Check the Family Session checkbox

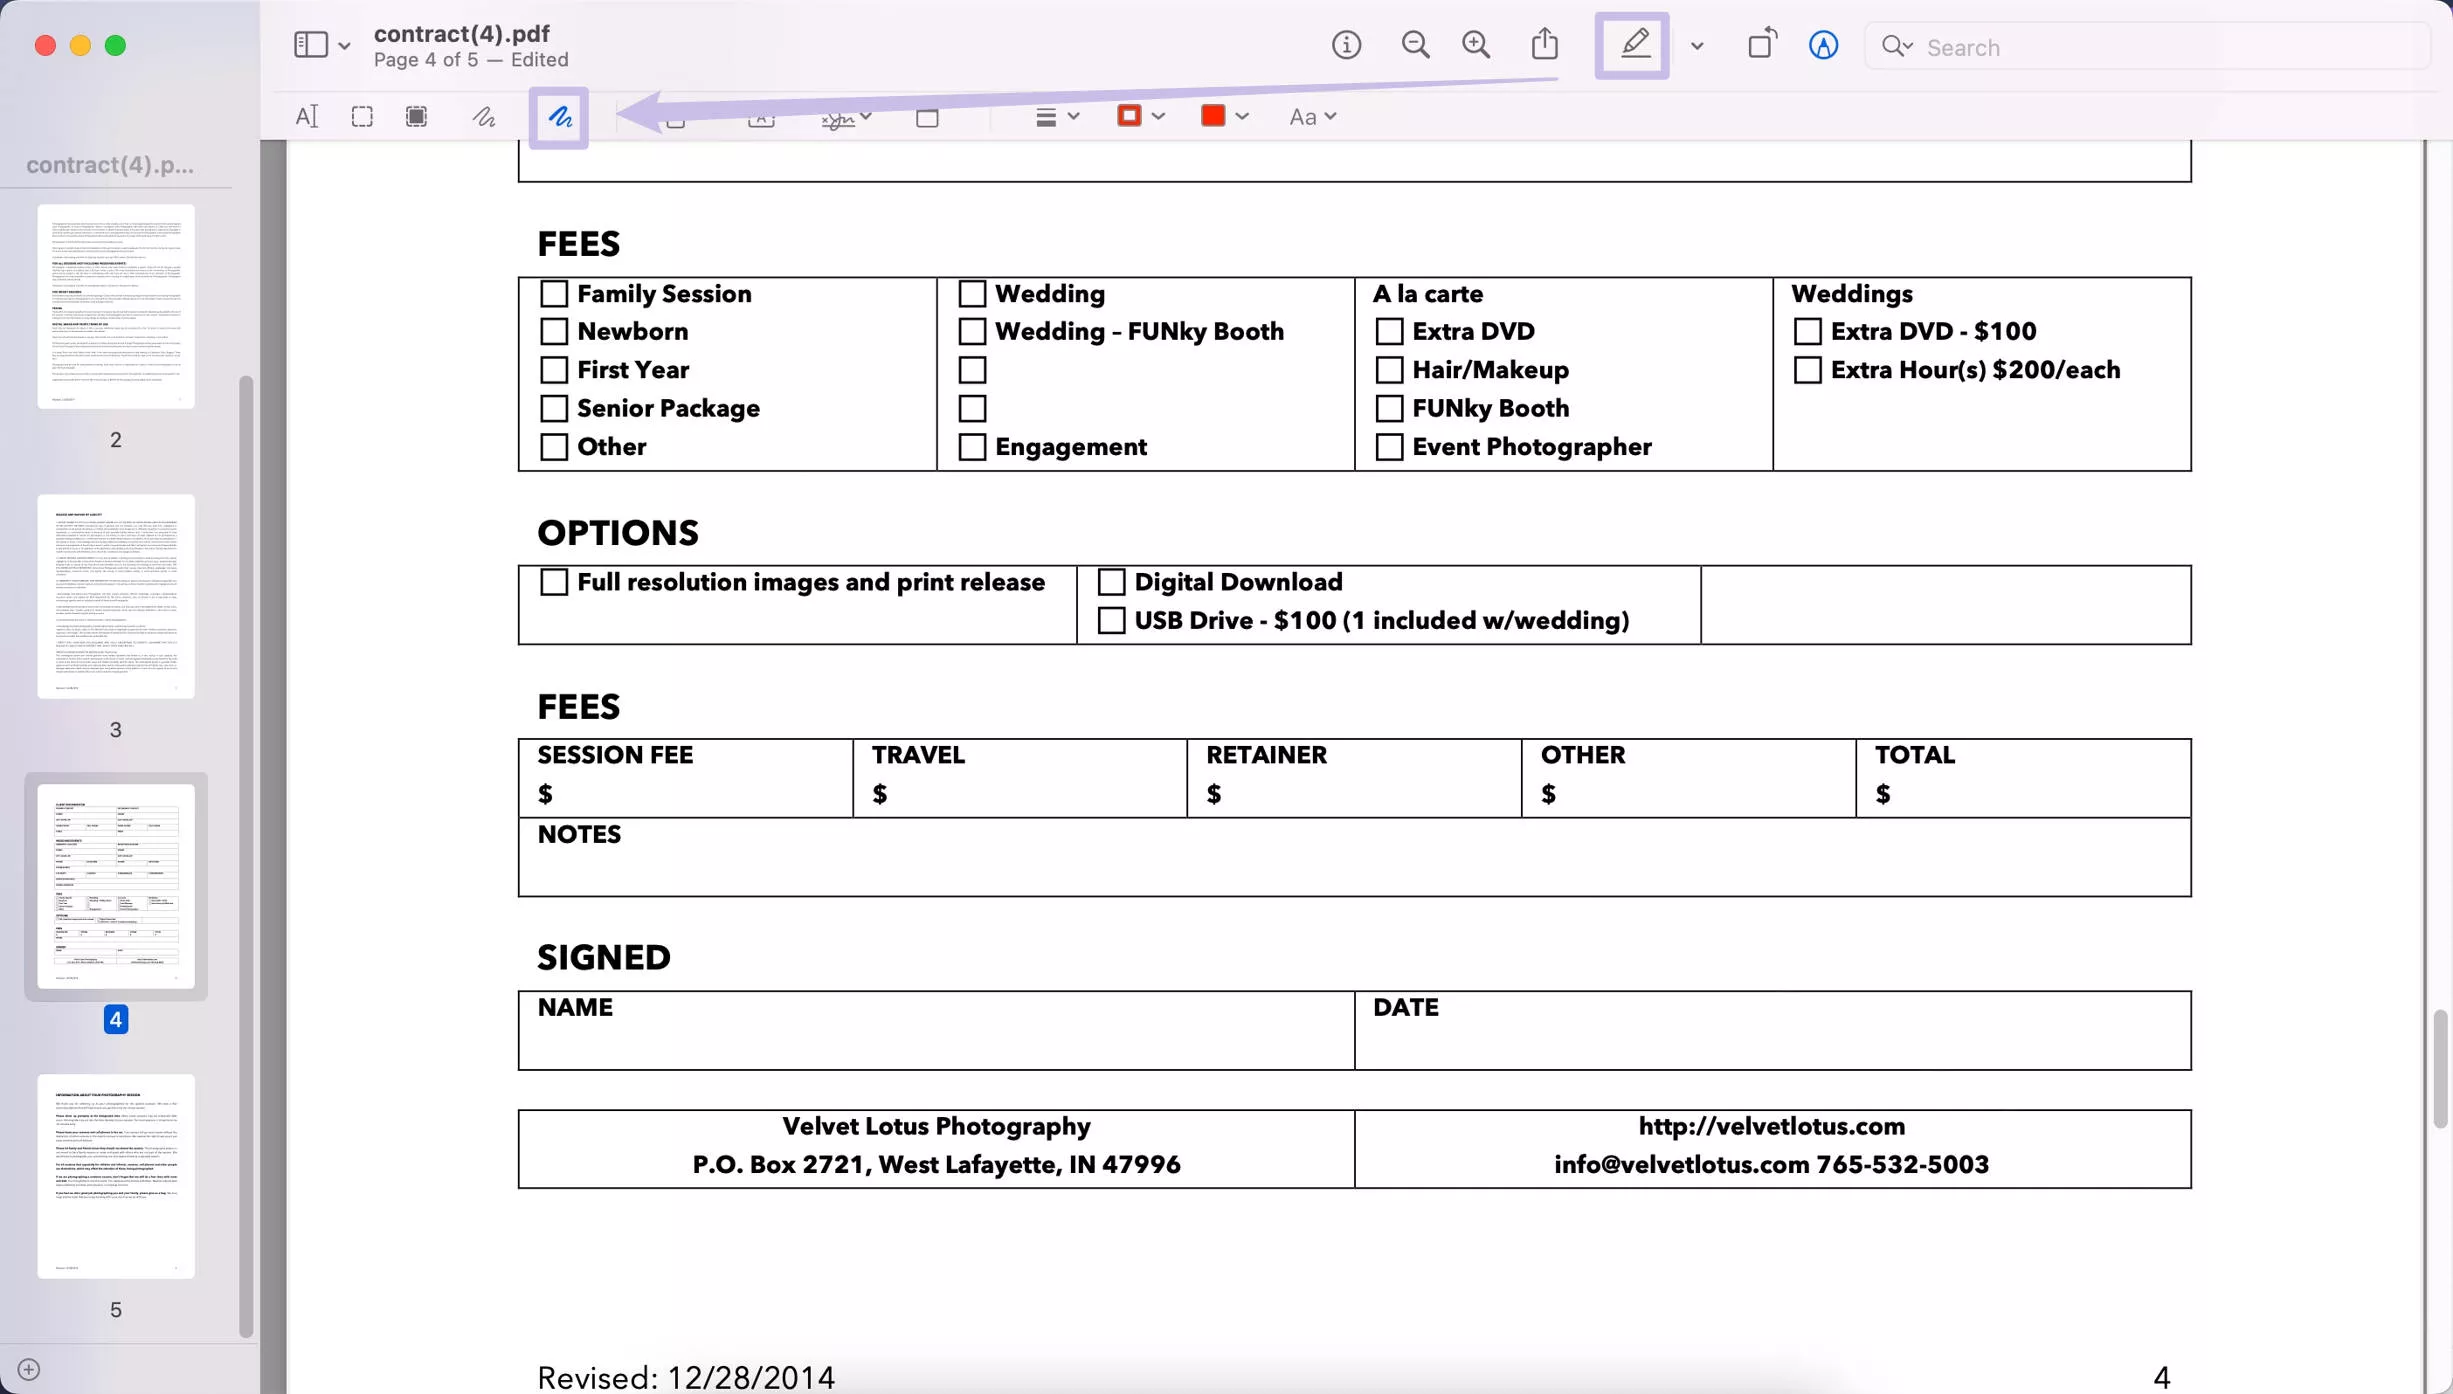point(554,293)
